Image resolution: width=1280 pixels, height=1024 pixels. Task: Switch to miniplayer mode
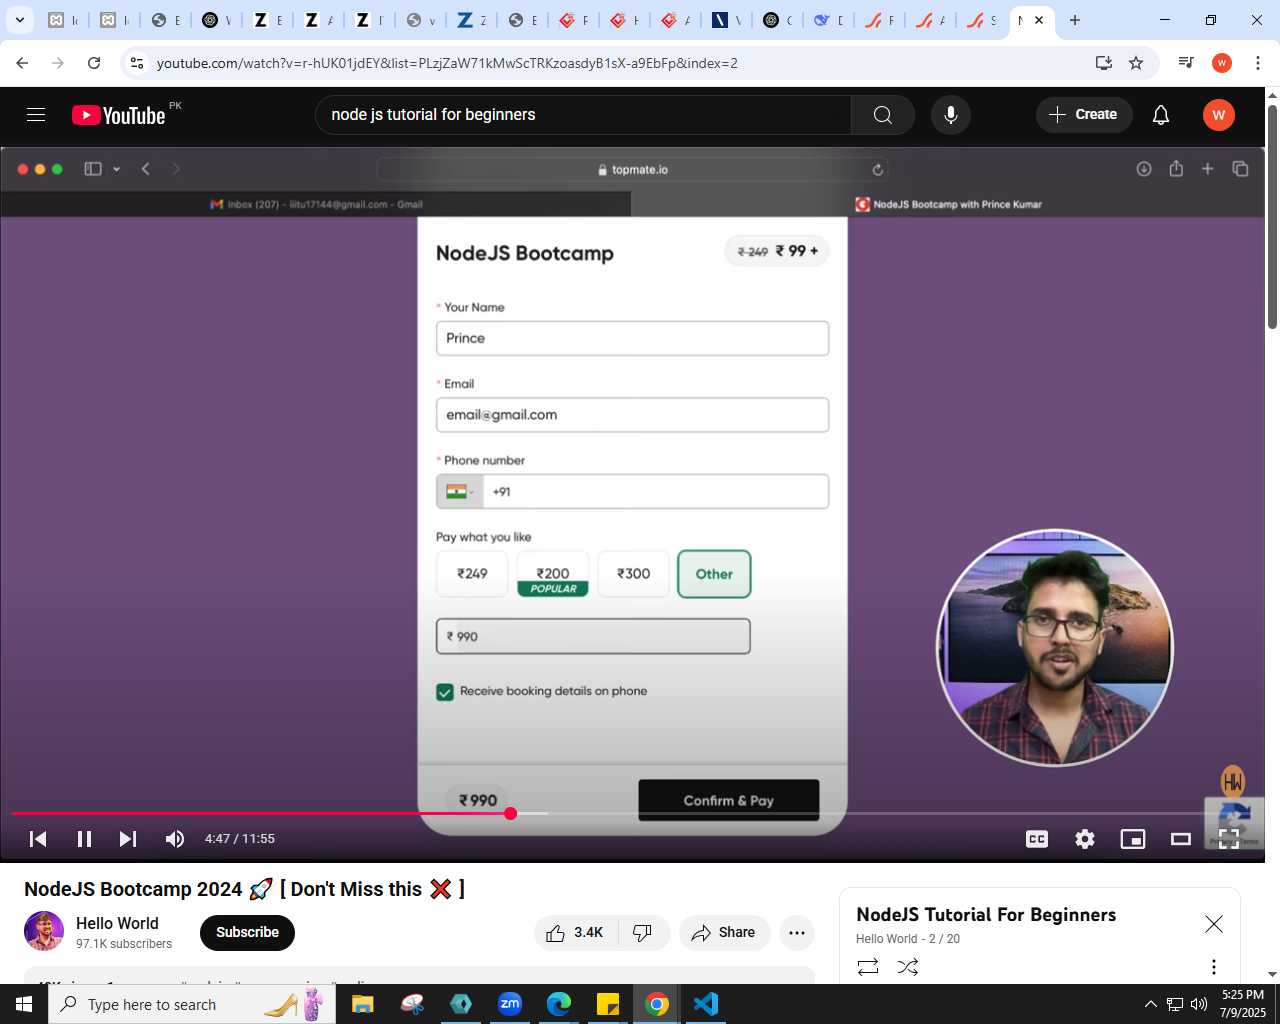point(1133,839)
